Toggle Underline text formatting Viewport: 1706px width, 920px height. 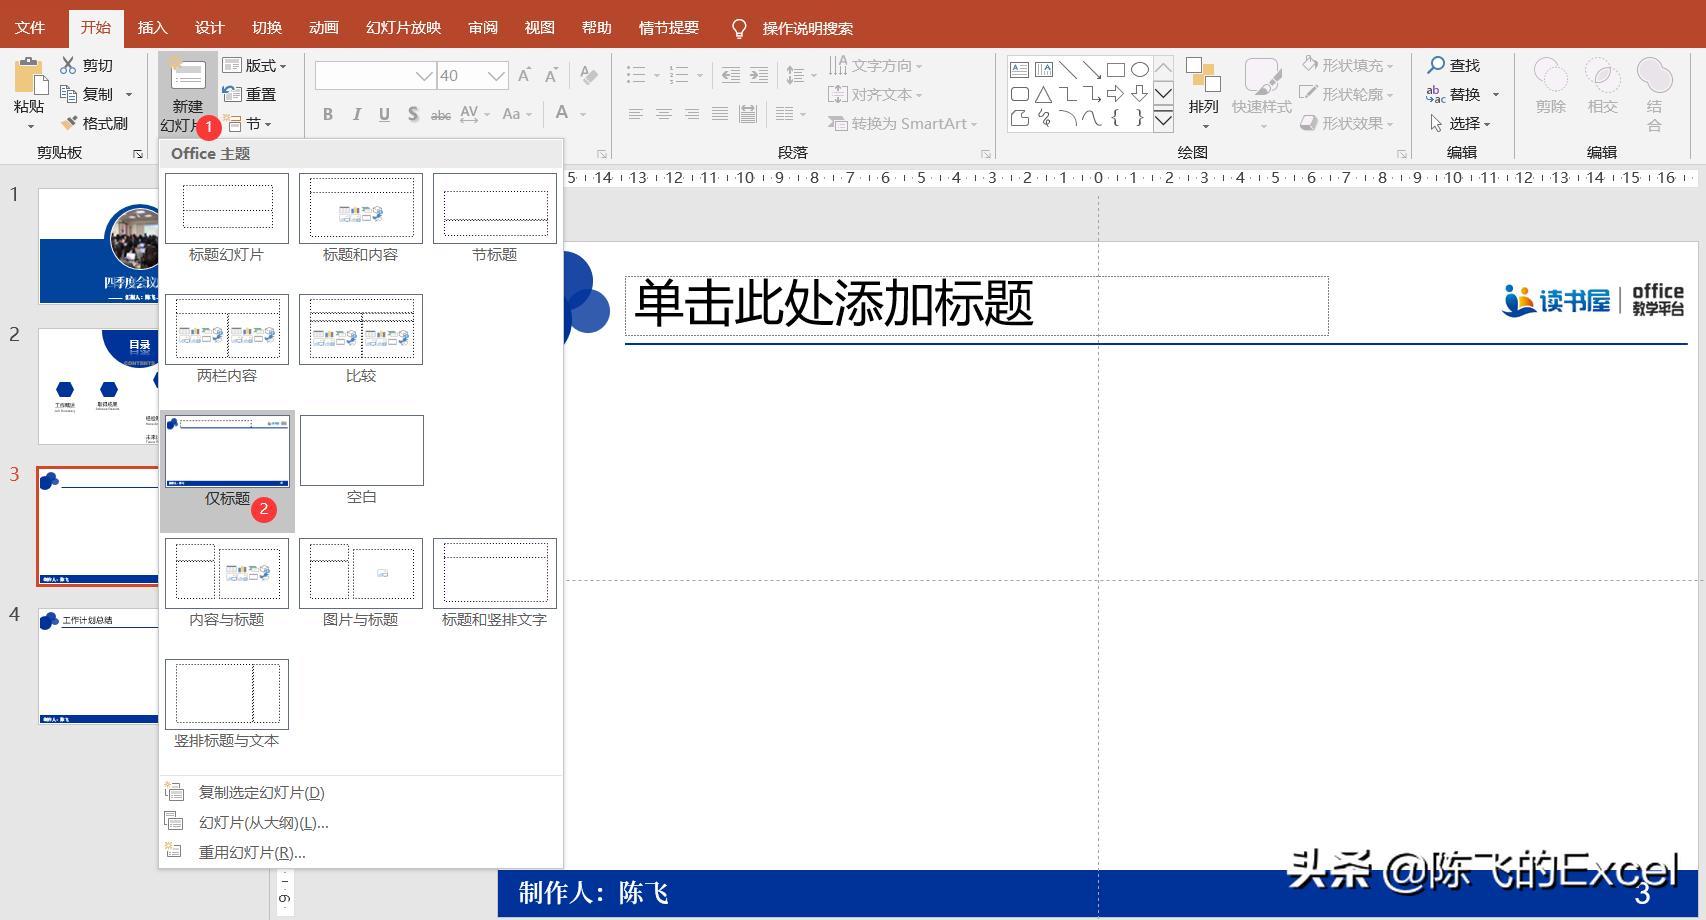point(384,114)
